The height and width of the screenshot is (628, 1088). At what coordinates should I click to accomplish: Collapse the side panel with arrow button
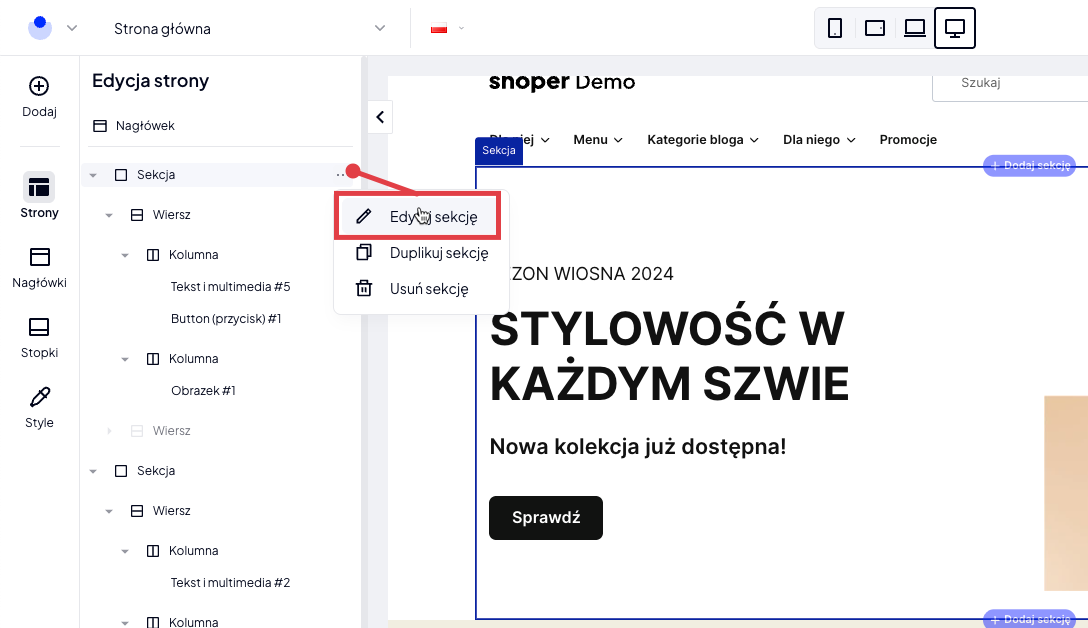click(380, 117)
